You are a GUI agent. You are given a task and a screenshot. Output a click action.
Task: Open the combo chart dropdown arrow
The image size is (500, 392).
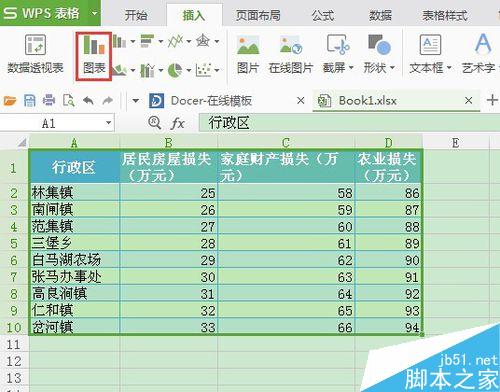pos(161,70)
